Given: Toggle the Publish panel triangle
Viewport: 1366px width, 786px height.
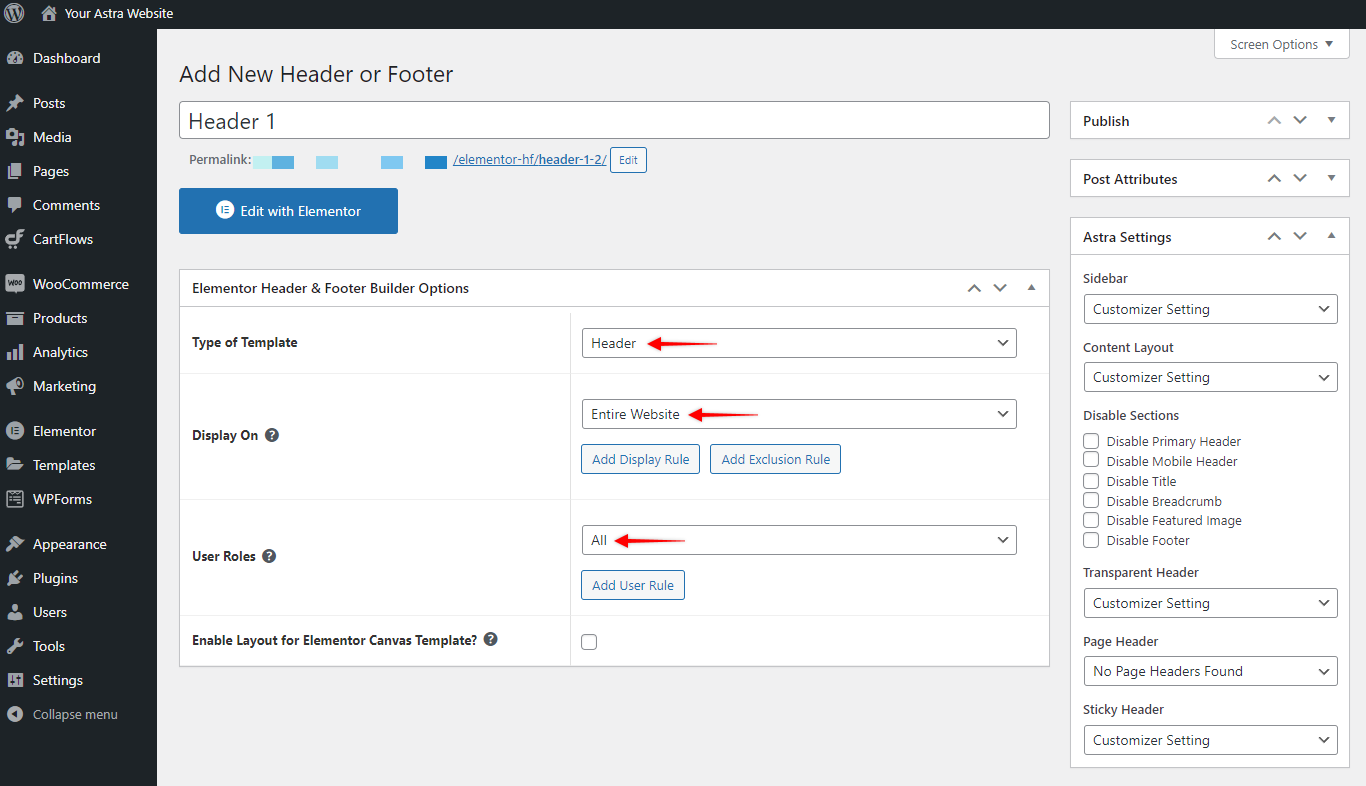Looking at the screenshot, I should [x=1331, y=120].
